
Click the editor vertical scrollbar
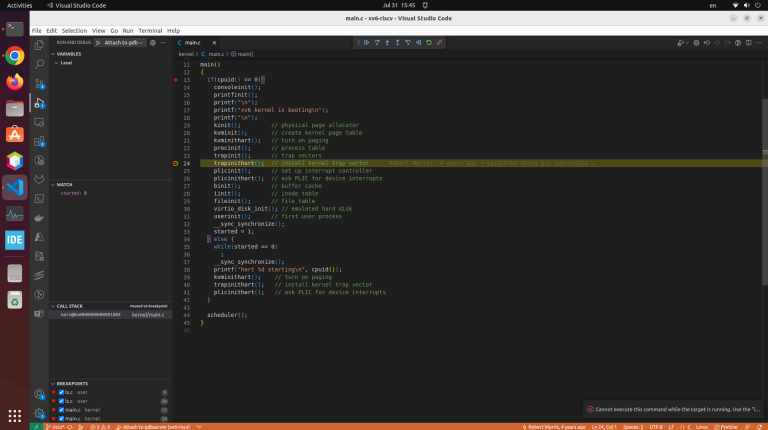(765, 191)
